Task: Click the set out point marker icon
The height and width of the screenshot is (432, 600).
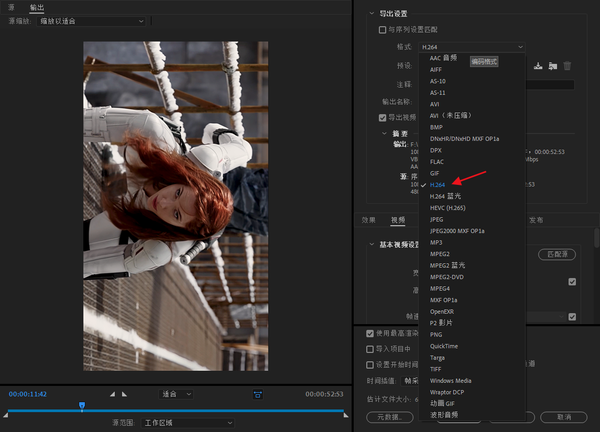Action: pos(124,394)
